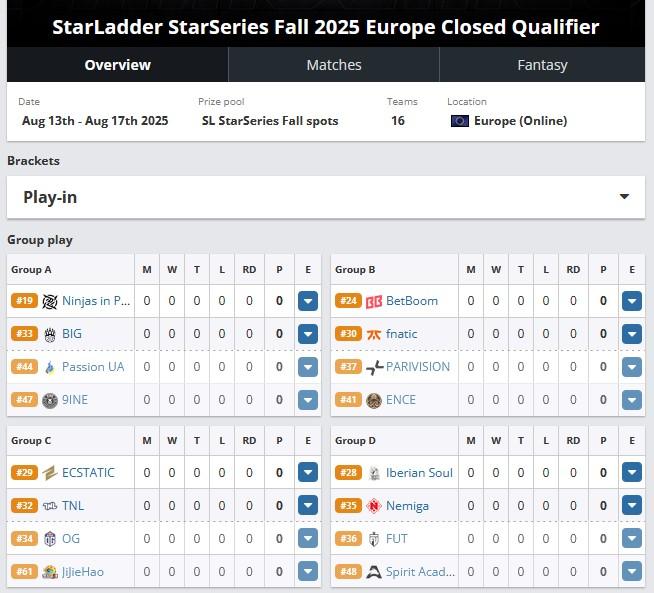
Task: Click the BetBoom team logo icon
Action: [374, 301]
